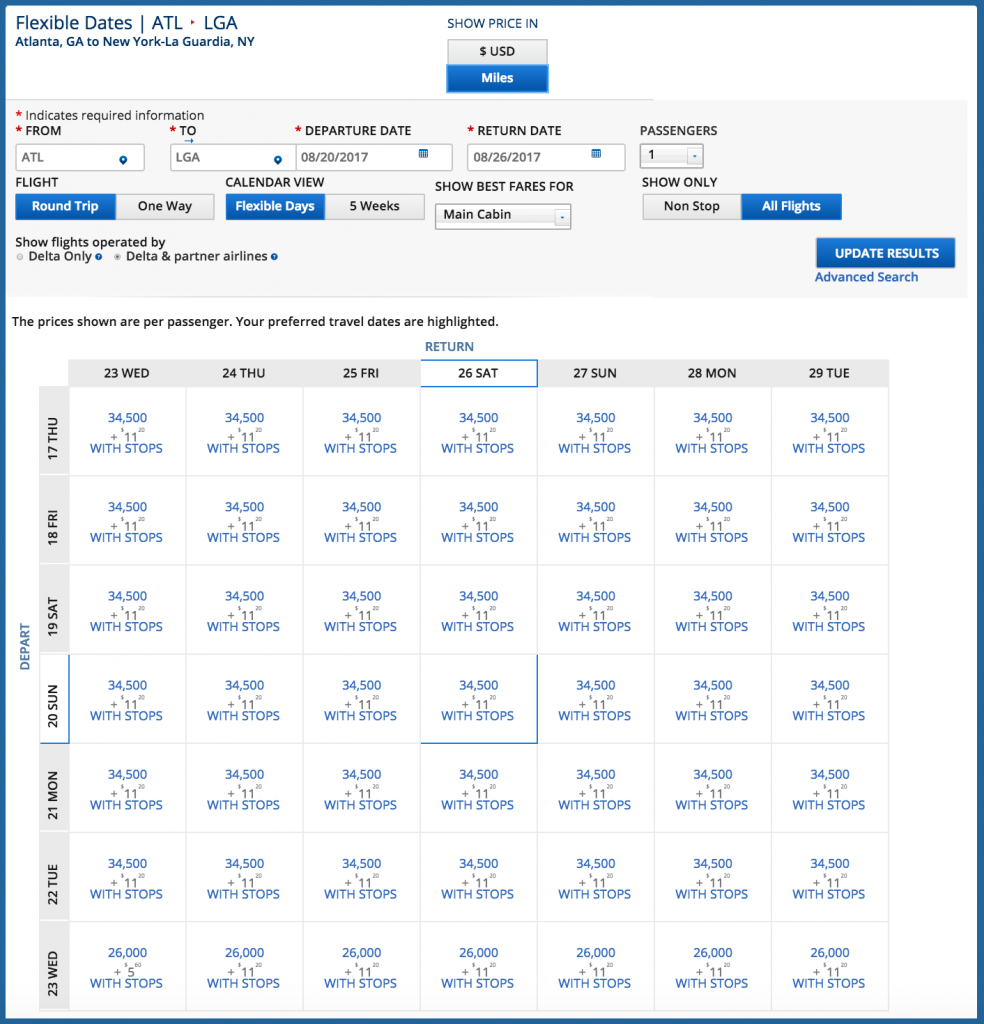984x1024 pixels.
Task: Click the return date field 08/26/2017
Action: pos(546,157)
